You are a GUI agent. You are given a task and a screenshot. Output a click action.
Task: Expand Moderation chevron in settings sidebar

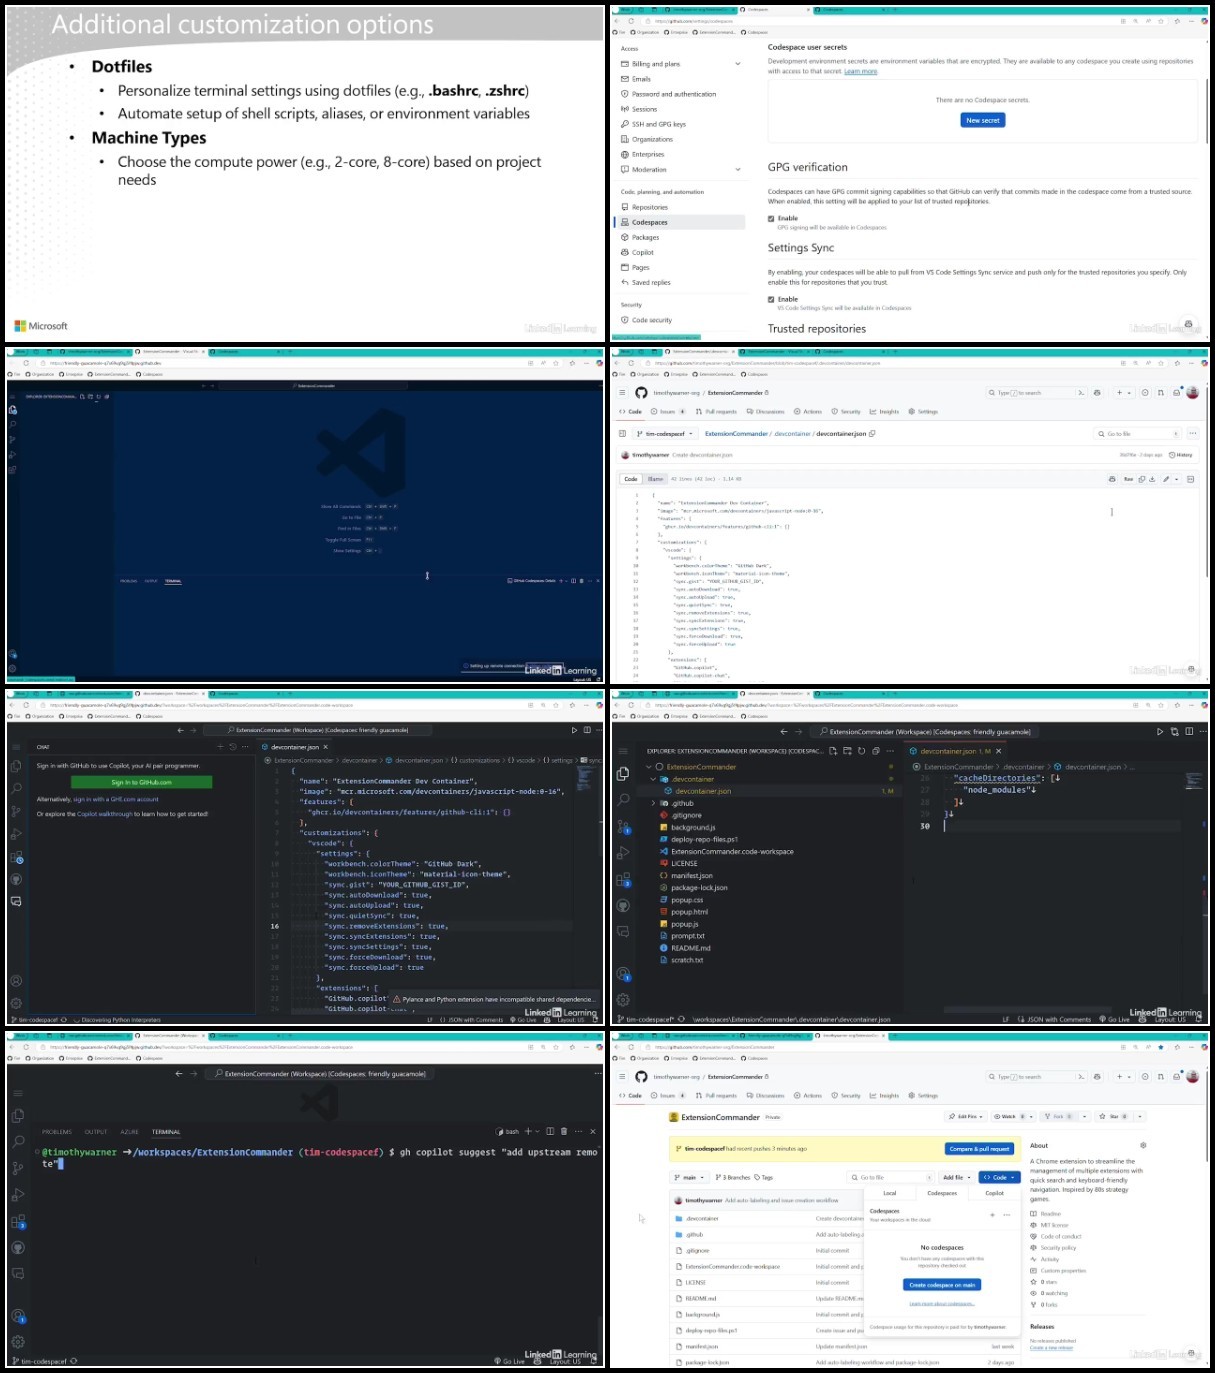click(x=738, y=169)
